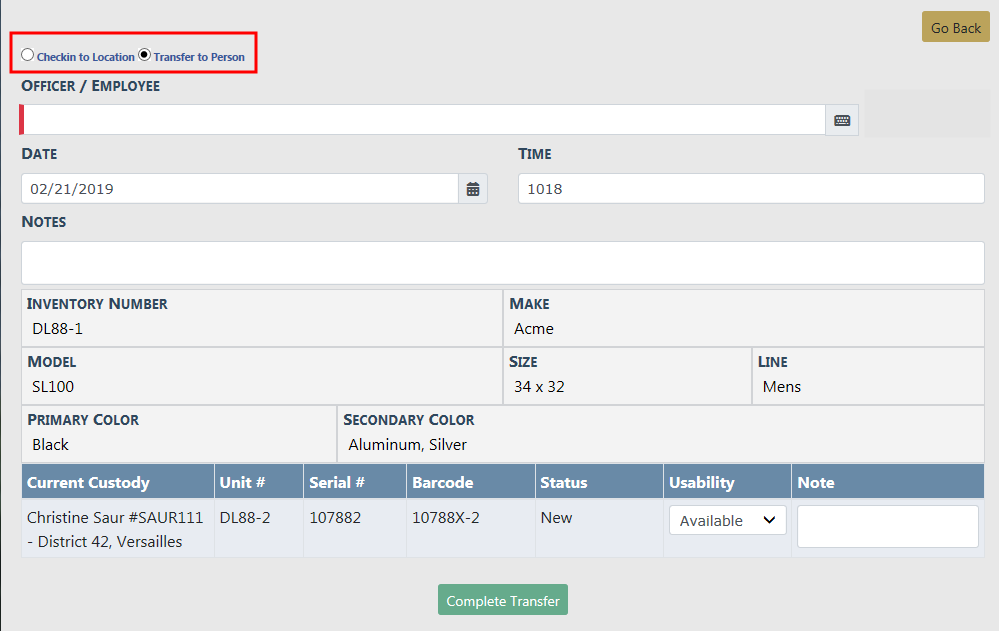Click the Christine Saur custody cell
Screen dimensions: 999x631
[115, 530]
